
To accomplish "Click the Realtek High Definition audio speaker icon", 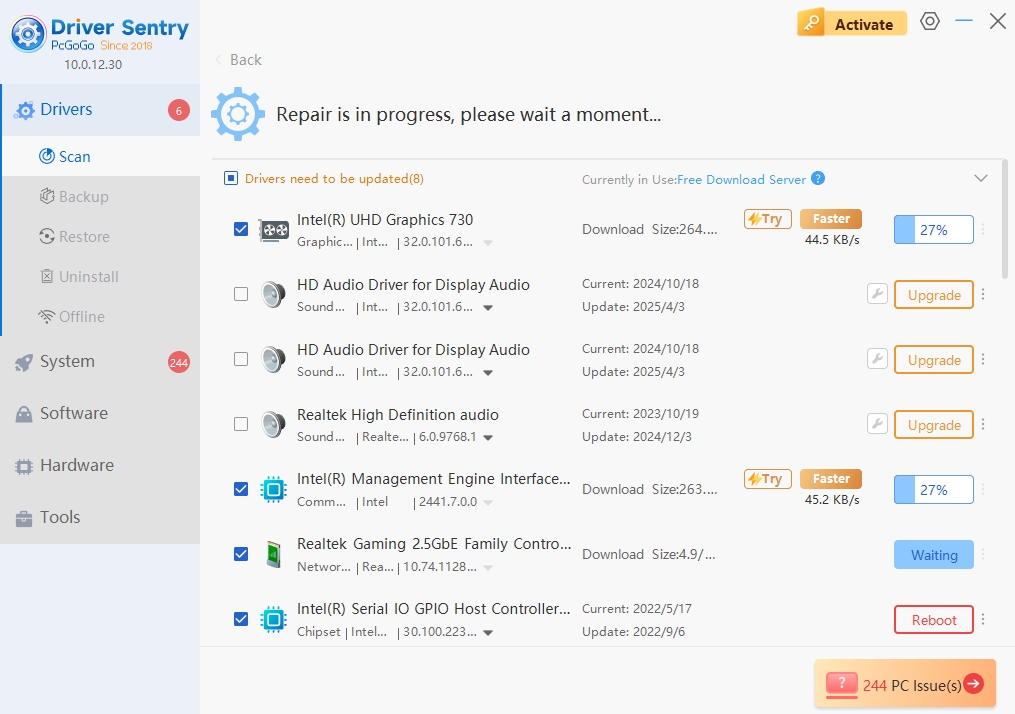I will pos(274,424).
